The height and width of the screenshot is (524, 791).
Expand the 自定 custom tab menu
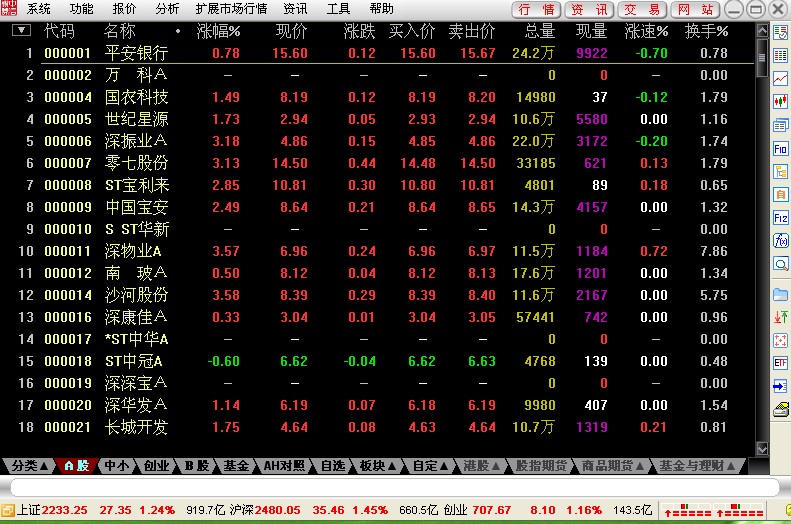point(430,466)
